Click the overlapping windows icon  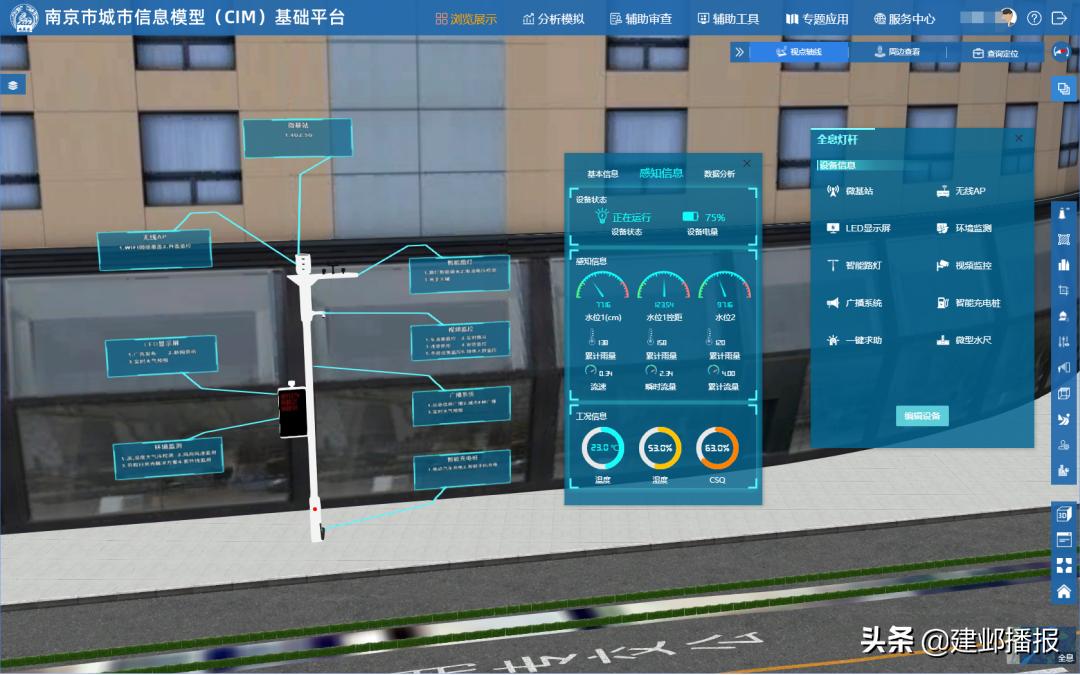1064,89
